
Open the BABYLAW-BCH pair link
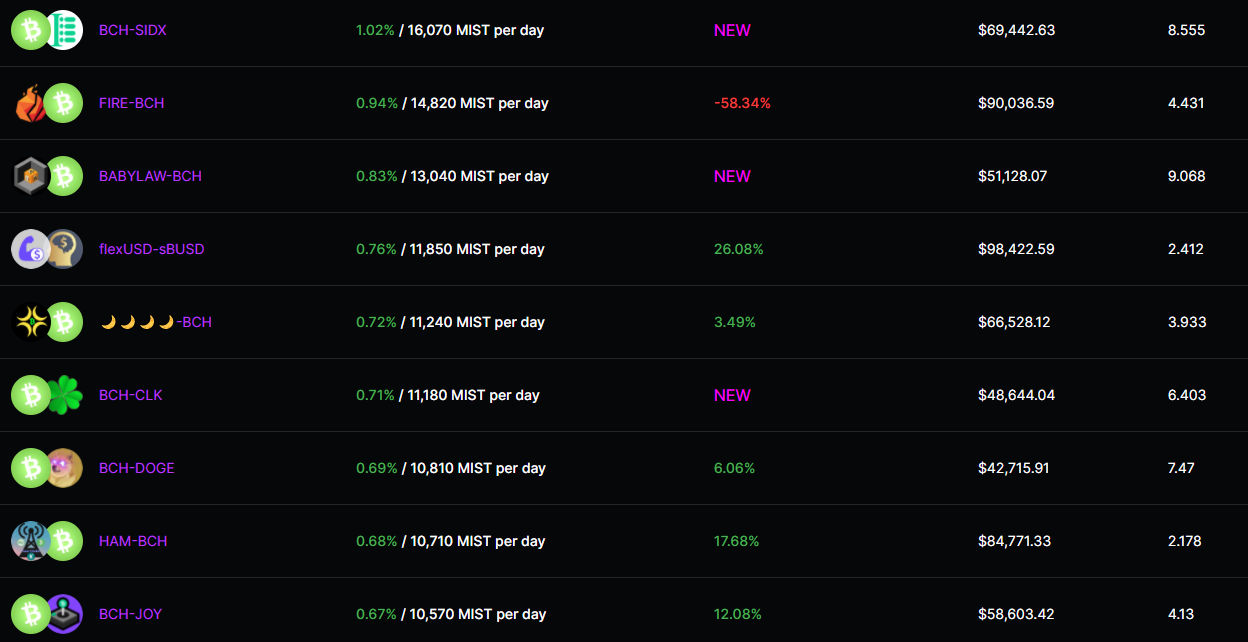(x=150, y=176)
